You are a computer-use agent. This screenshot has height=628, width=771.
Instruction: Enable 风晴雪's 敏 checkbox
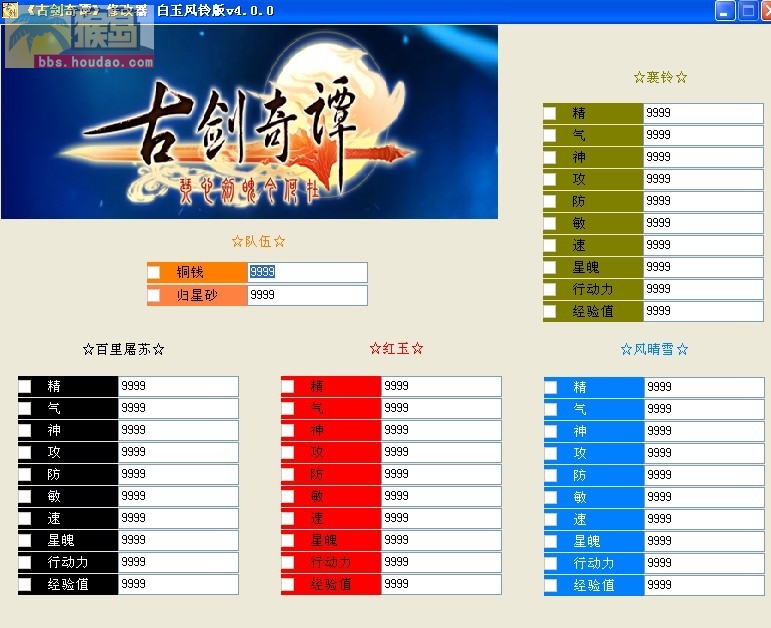[x=551, y=497]
